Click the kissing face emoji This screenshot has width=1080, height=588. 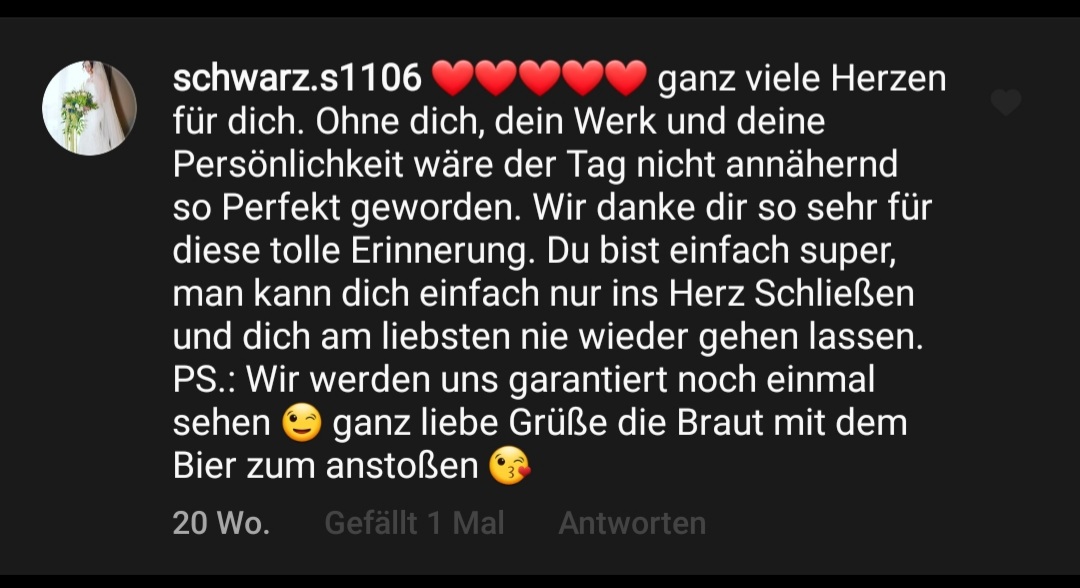[510, 465]
